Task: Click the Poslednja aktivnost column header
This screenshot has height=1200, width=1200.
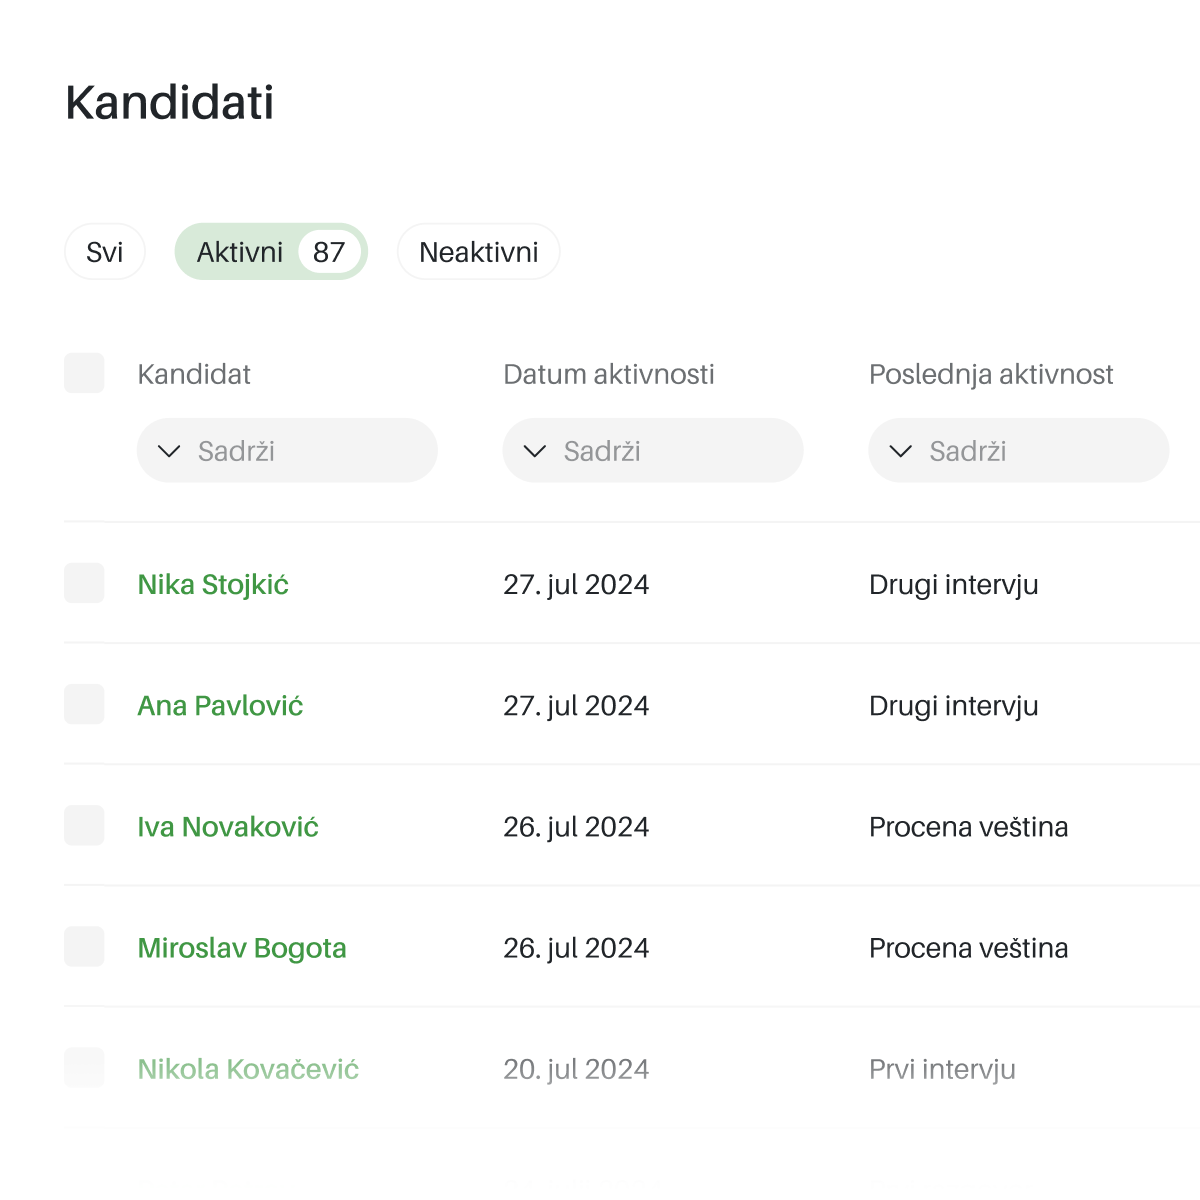Action: click(x=991, y=374)
